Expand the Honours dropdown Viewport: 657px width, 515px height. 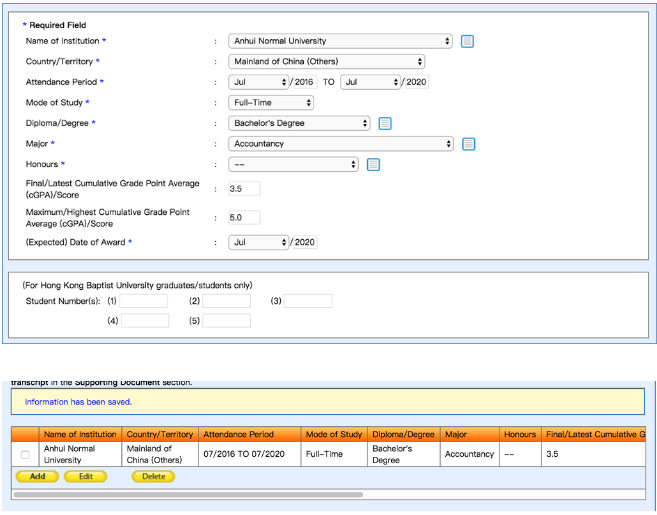293,165
